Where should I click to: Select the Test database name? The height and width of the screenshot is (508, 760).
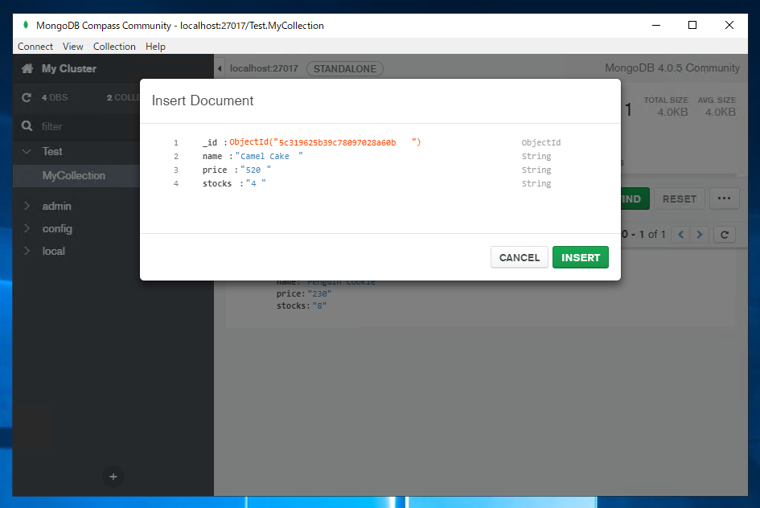tap(52, 151)
